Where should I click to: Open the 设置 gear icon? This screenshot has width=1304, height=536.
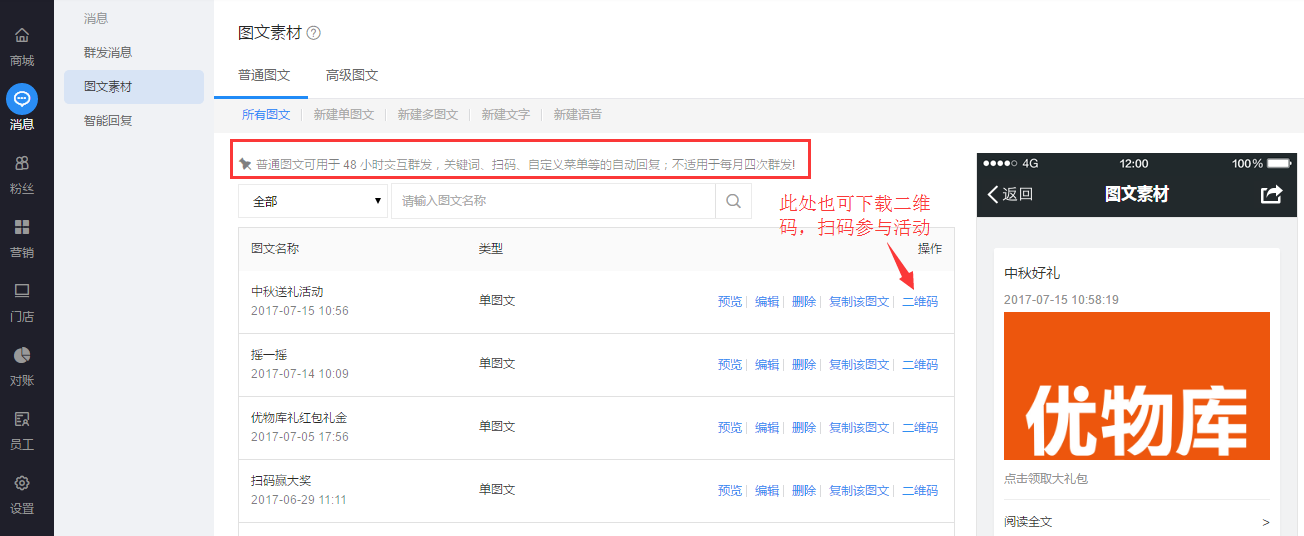click(22, 483)
